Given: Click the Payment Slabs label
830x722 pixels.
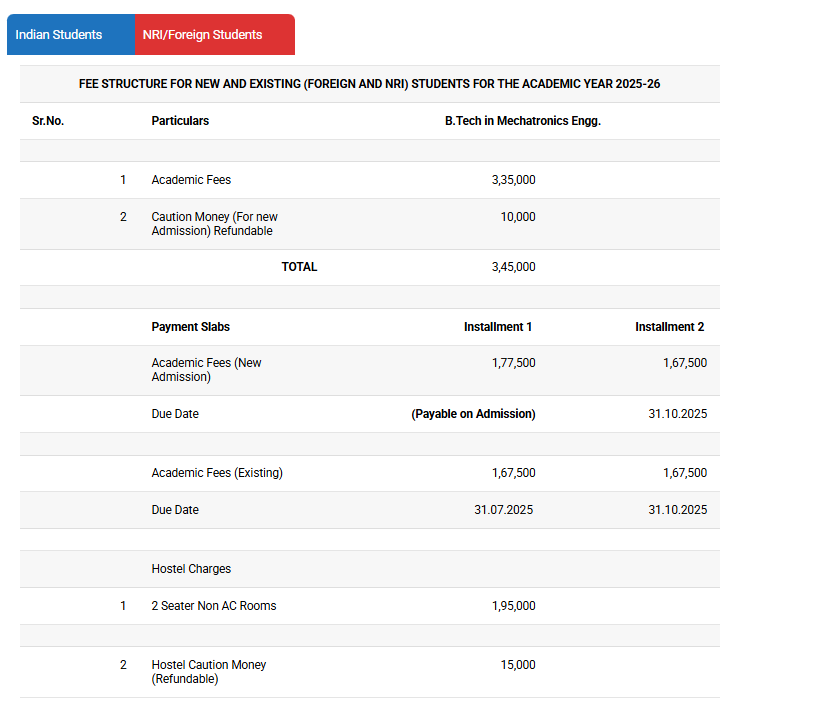Looking at the screenshot, I should (x=190, y=327).
